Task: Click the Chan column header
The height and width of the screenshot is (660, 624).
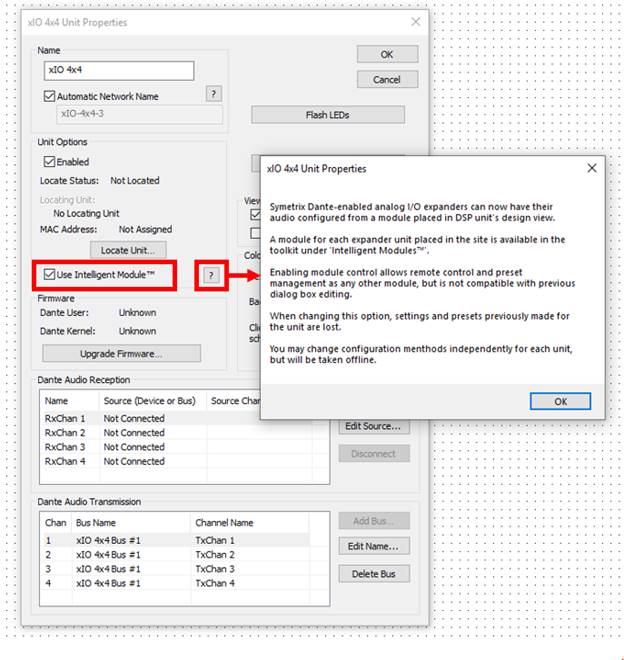Action: pos(56,523)
